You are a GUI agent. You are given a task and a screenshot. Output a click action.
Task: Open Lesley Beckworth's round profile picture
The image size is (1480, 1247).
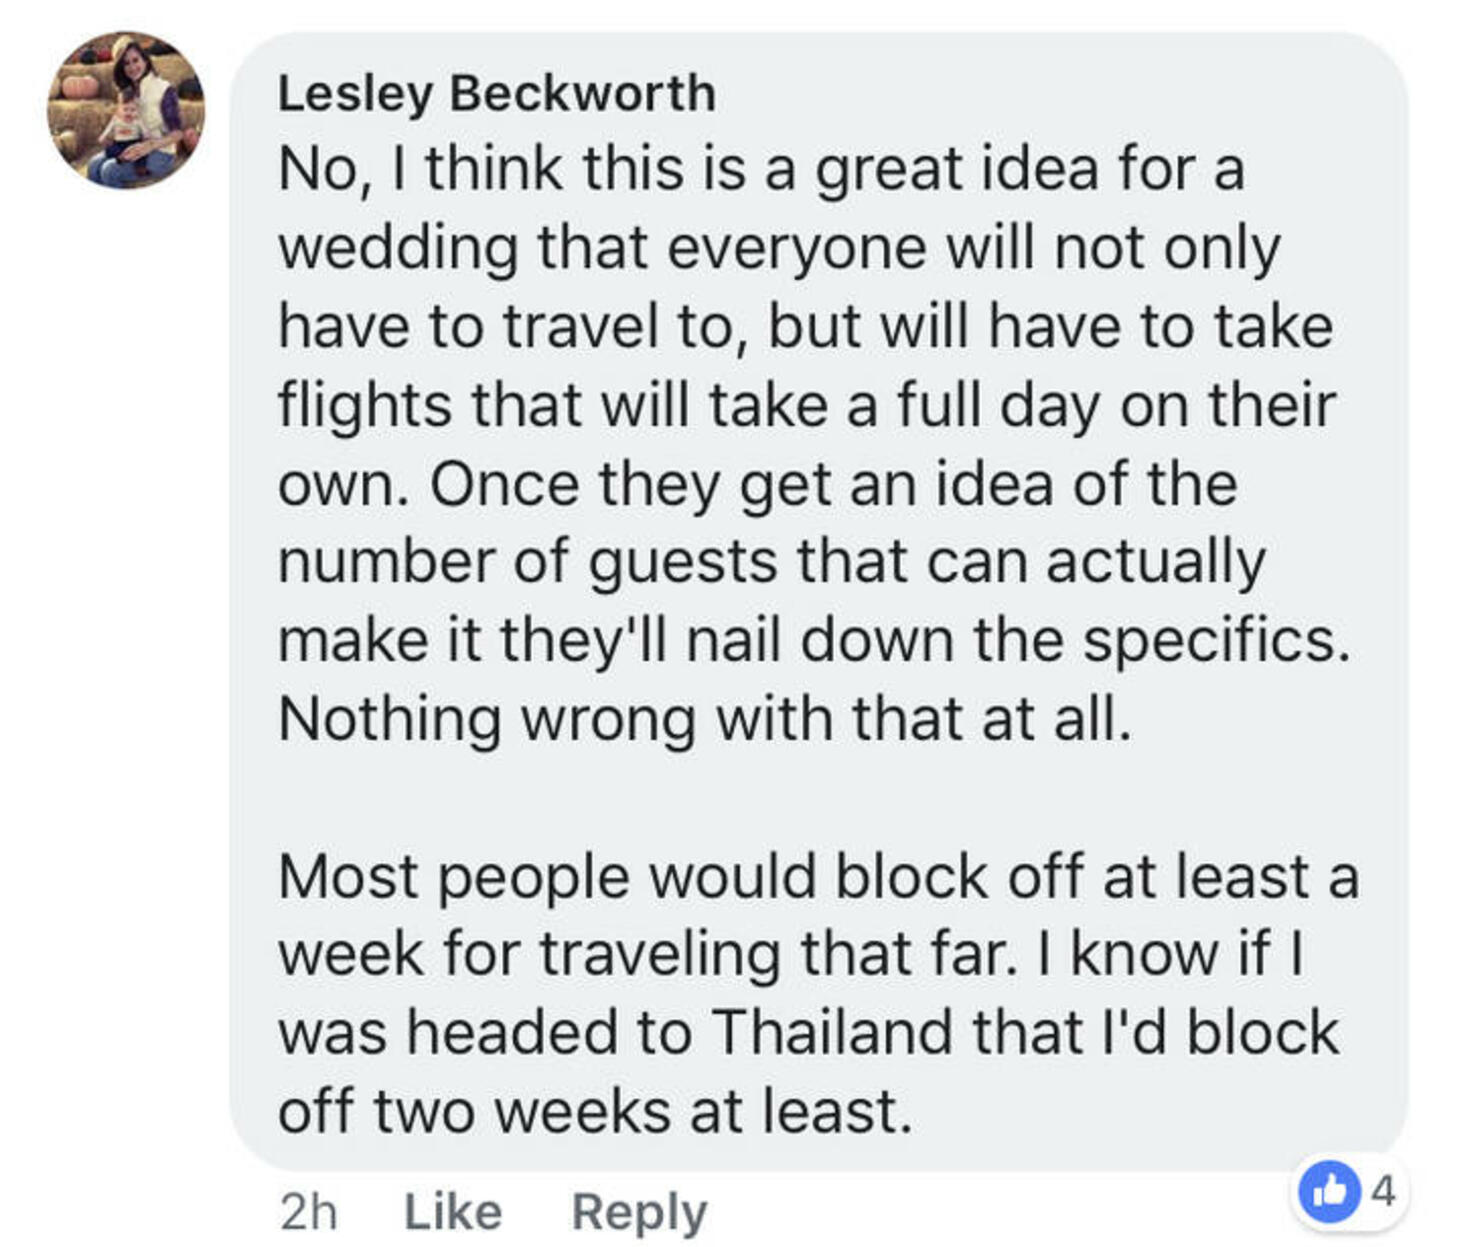click(126, 110)
